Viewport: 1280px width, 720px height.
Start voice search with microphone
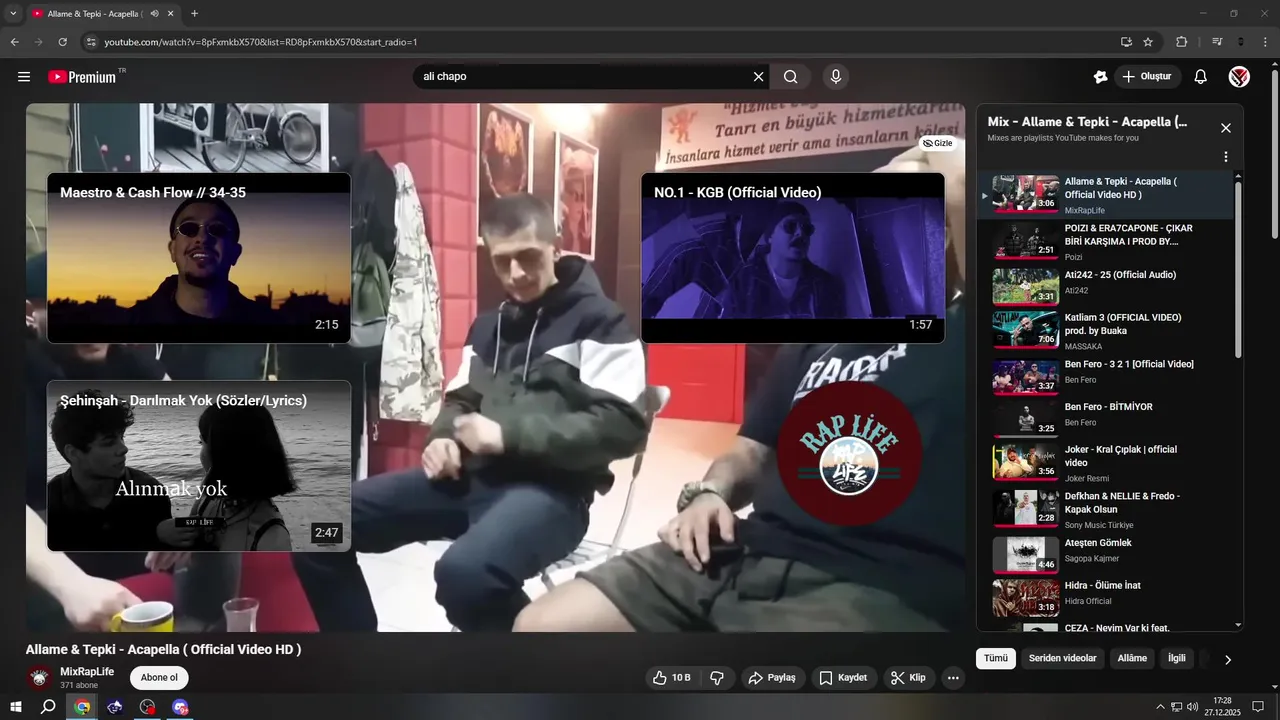coord(836,77)
